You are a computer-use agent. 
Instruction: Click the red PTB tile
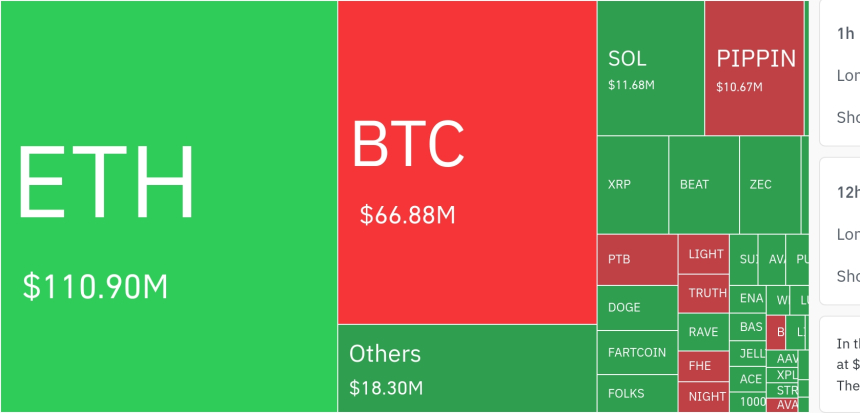637,260
